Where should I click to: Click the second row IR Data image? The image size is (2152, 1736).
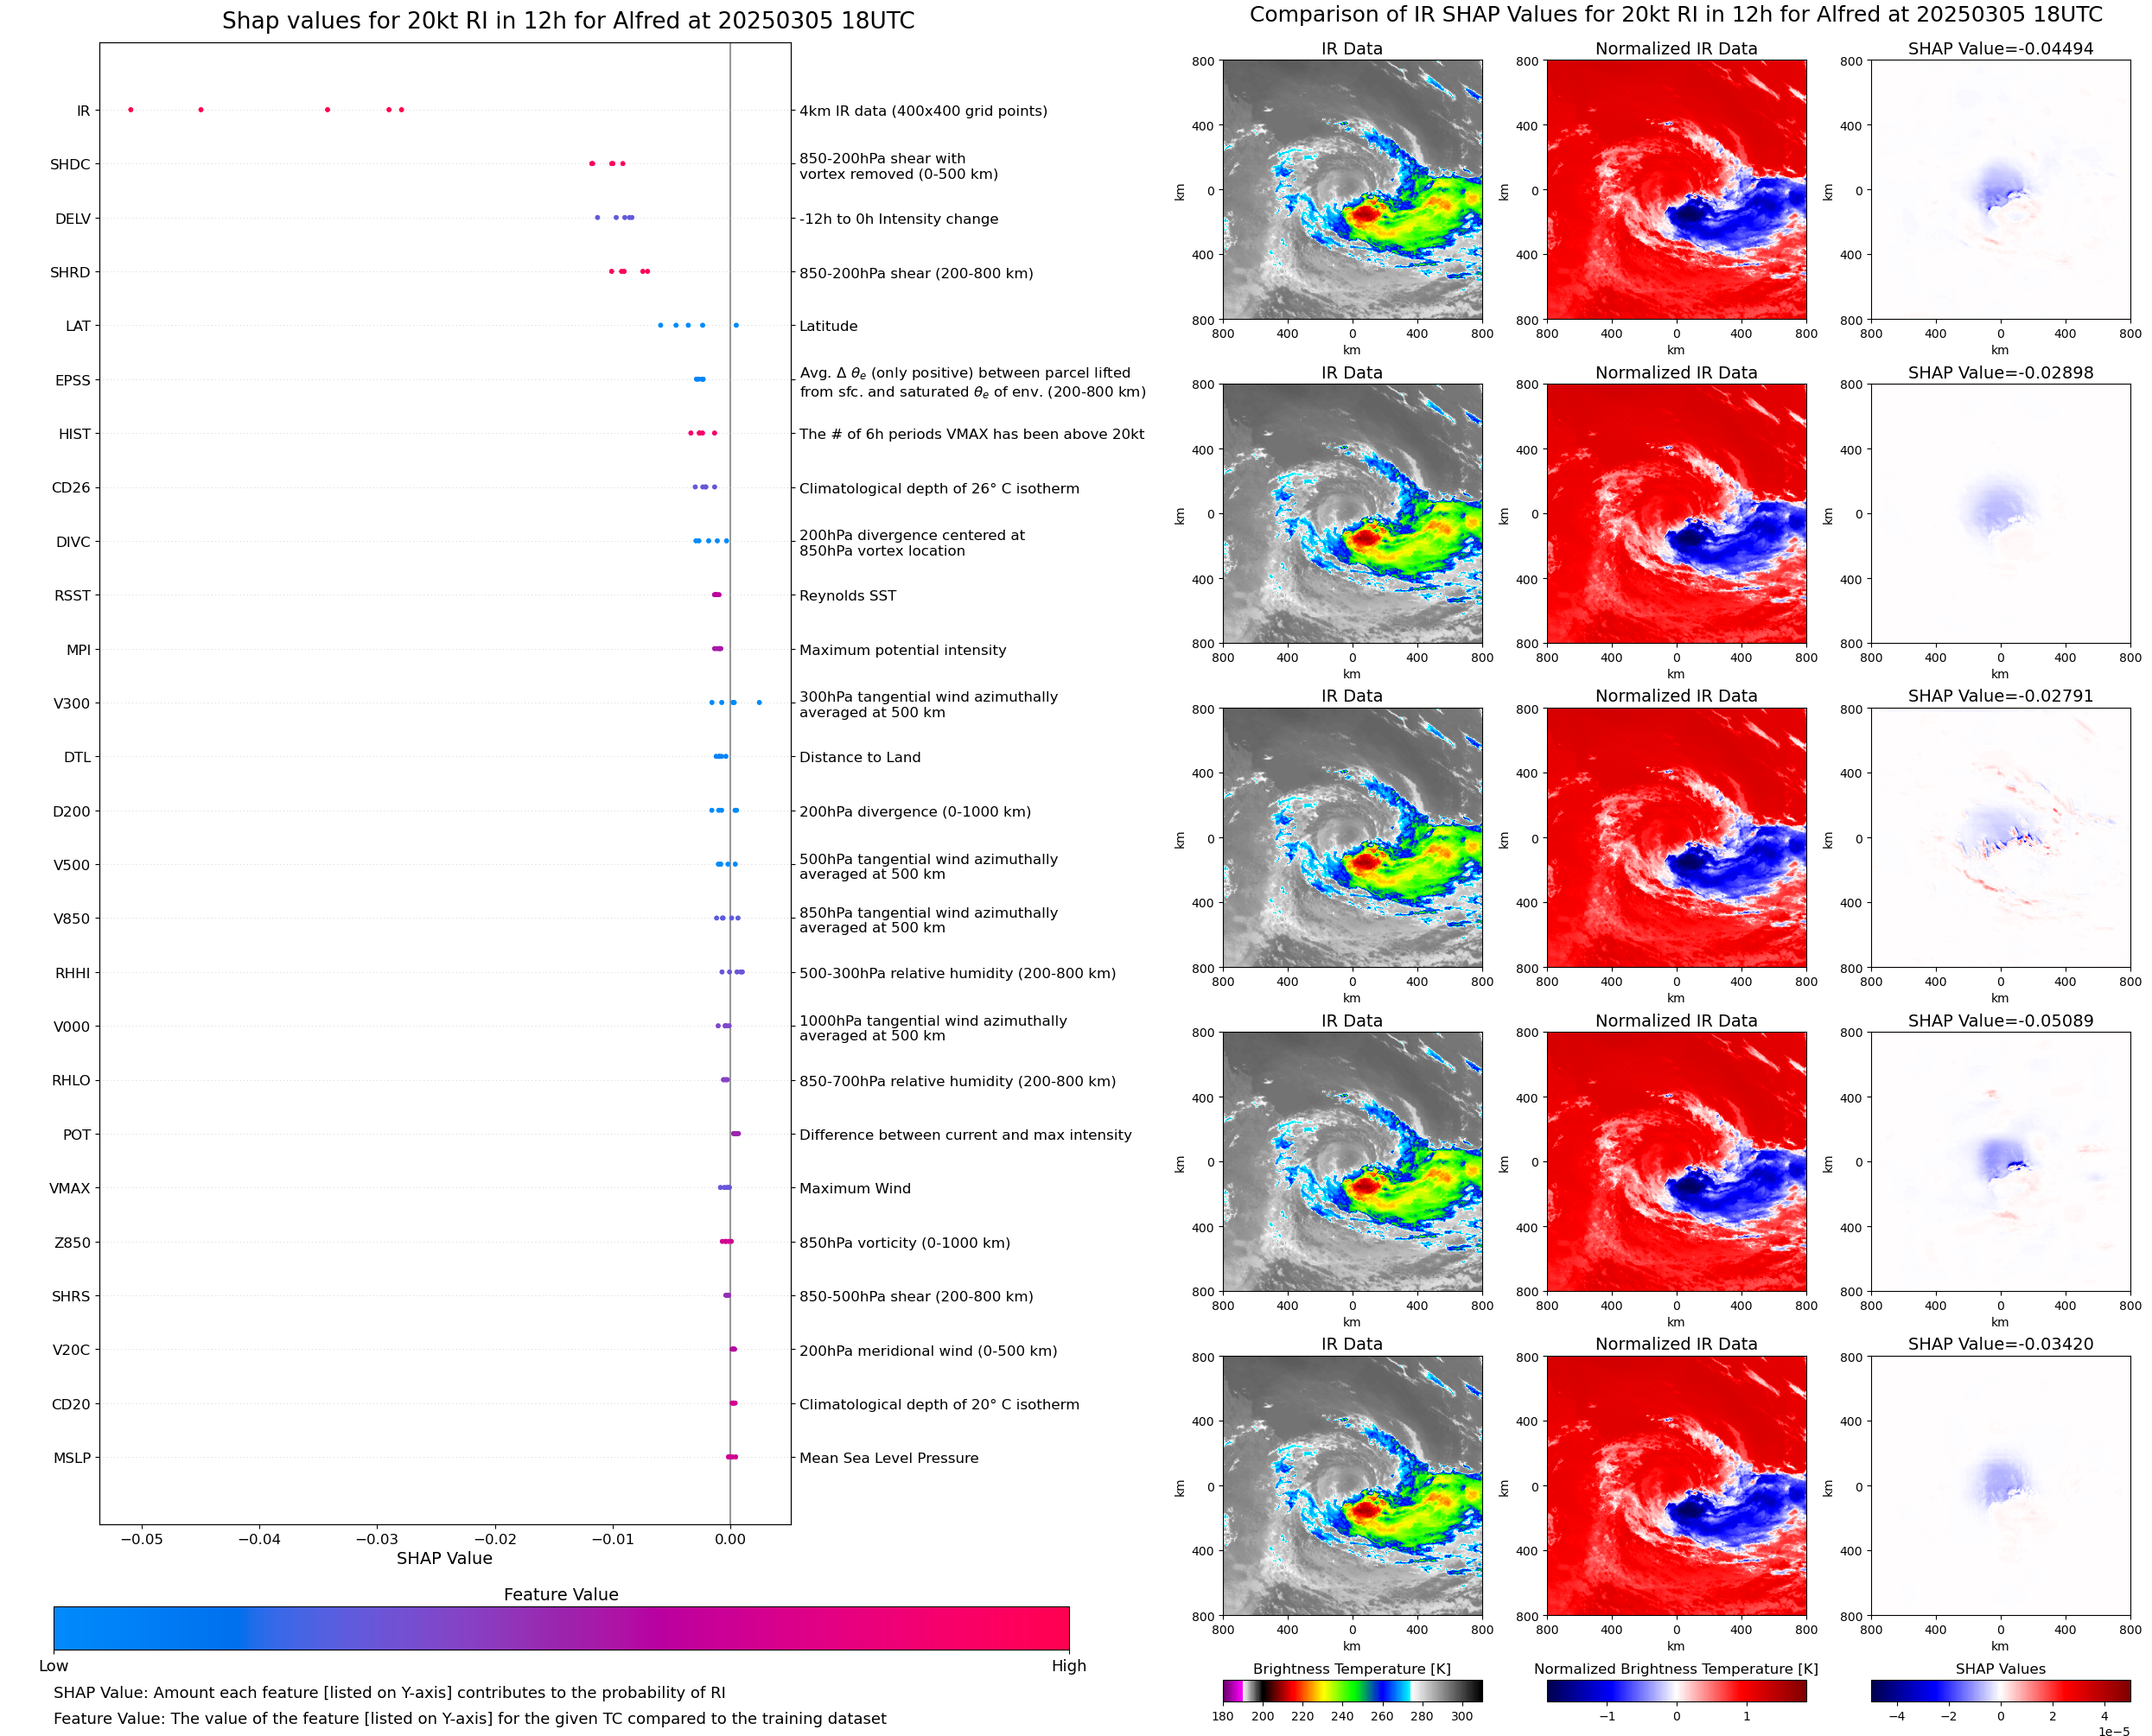tap(1352, 514)
